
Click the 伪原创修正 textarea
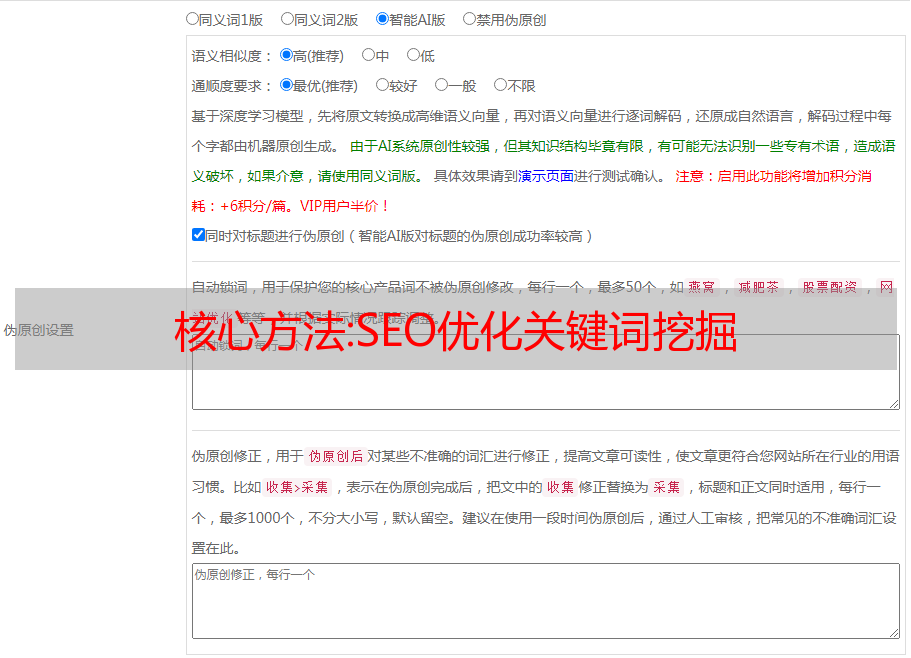[546, 601]
